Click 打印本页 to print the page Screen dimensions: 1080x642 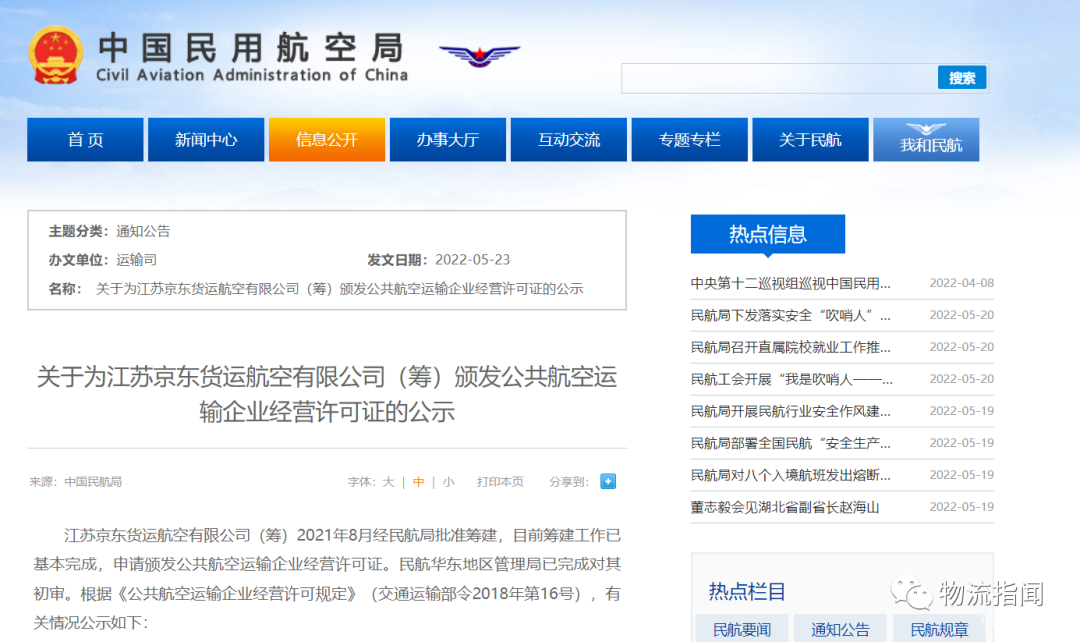[499, 481]
